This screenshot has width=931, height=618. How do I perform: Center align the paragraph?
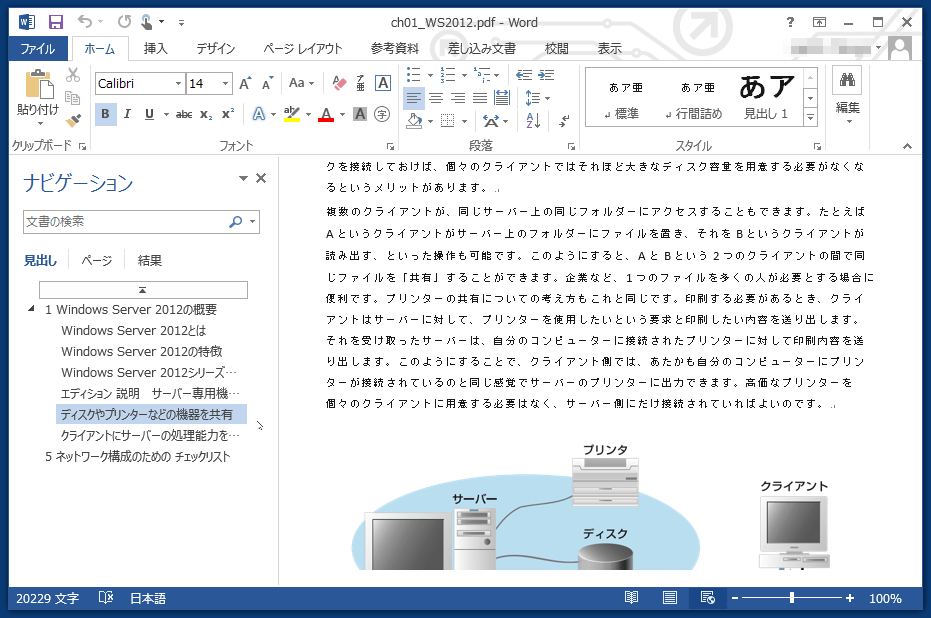click(436, 98)
